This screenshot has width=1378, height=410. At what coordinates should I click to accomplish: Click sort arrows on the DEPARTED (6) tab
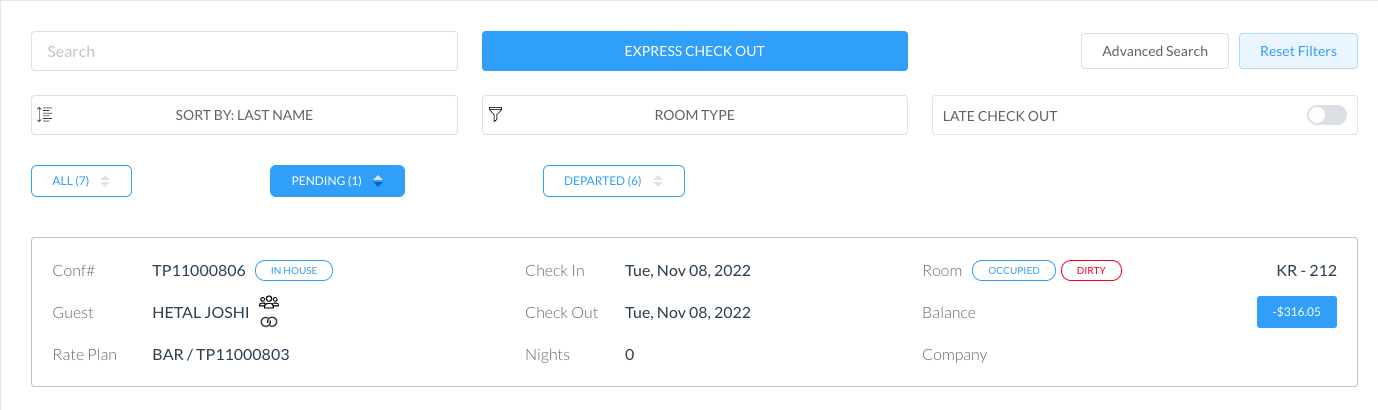click(658, 181)
